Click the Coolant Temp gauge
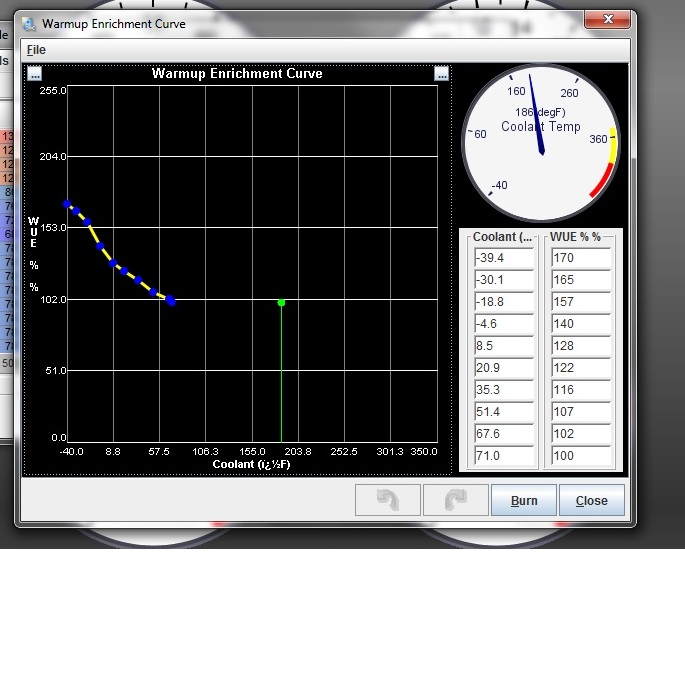The image size is (685, 691). (540, 143)
